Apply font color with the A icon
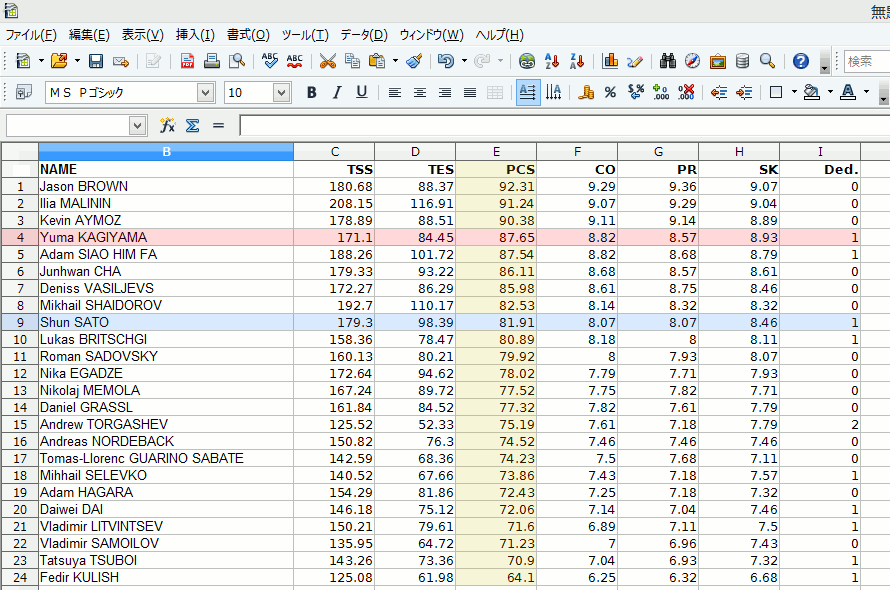Viewport: 890px width, 590px height. point(848,92)
